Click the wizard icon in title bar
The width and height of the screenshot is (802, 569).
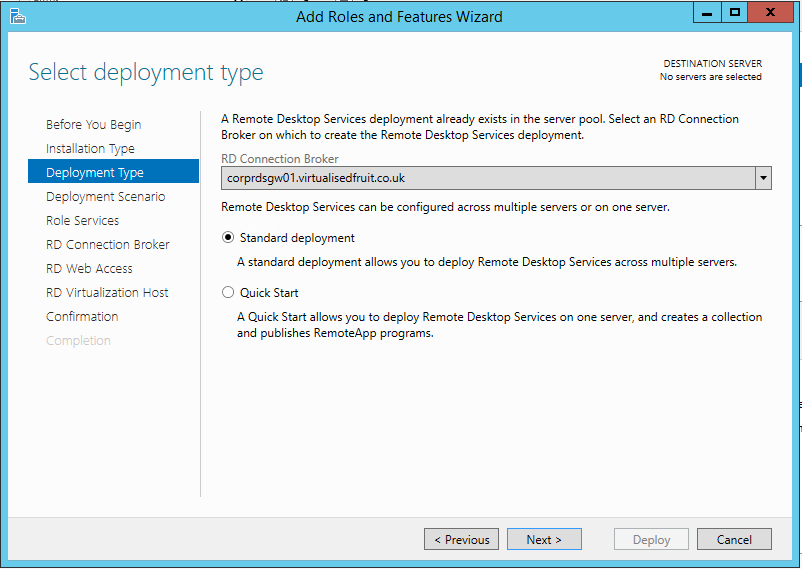(x=17, y=16)
